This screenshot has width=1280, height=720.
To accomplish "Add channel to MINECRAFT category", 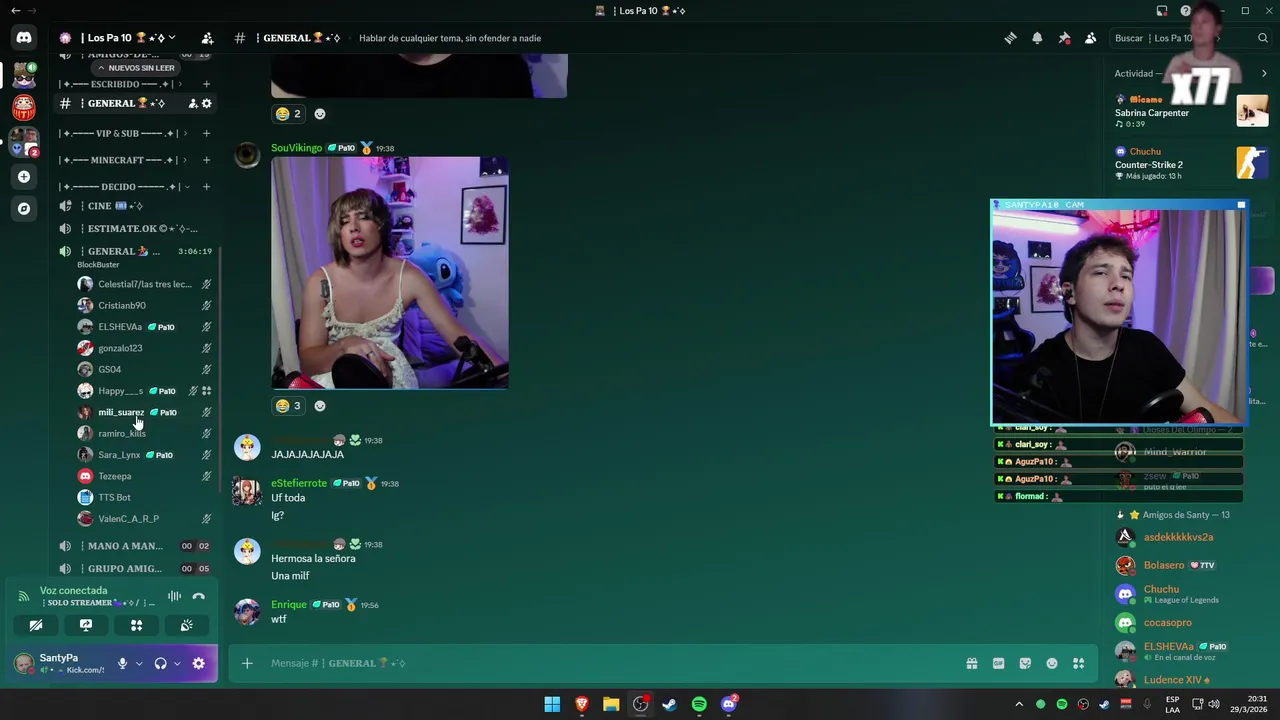I will click(x=206, y=160).
